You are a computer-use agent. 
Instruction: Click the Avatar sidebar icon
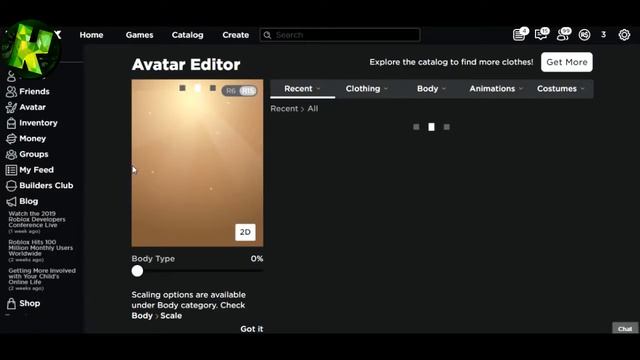point(11,107)
